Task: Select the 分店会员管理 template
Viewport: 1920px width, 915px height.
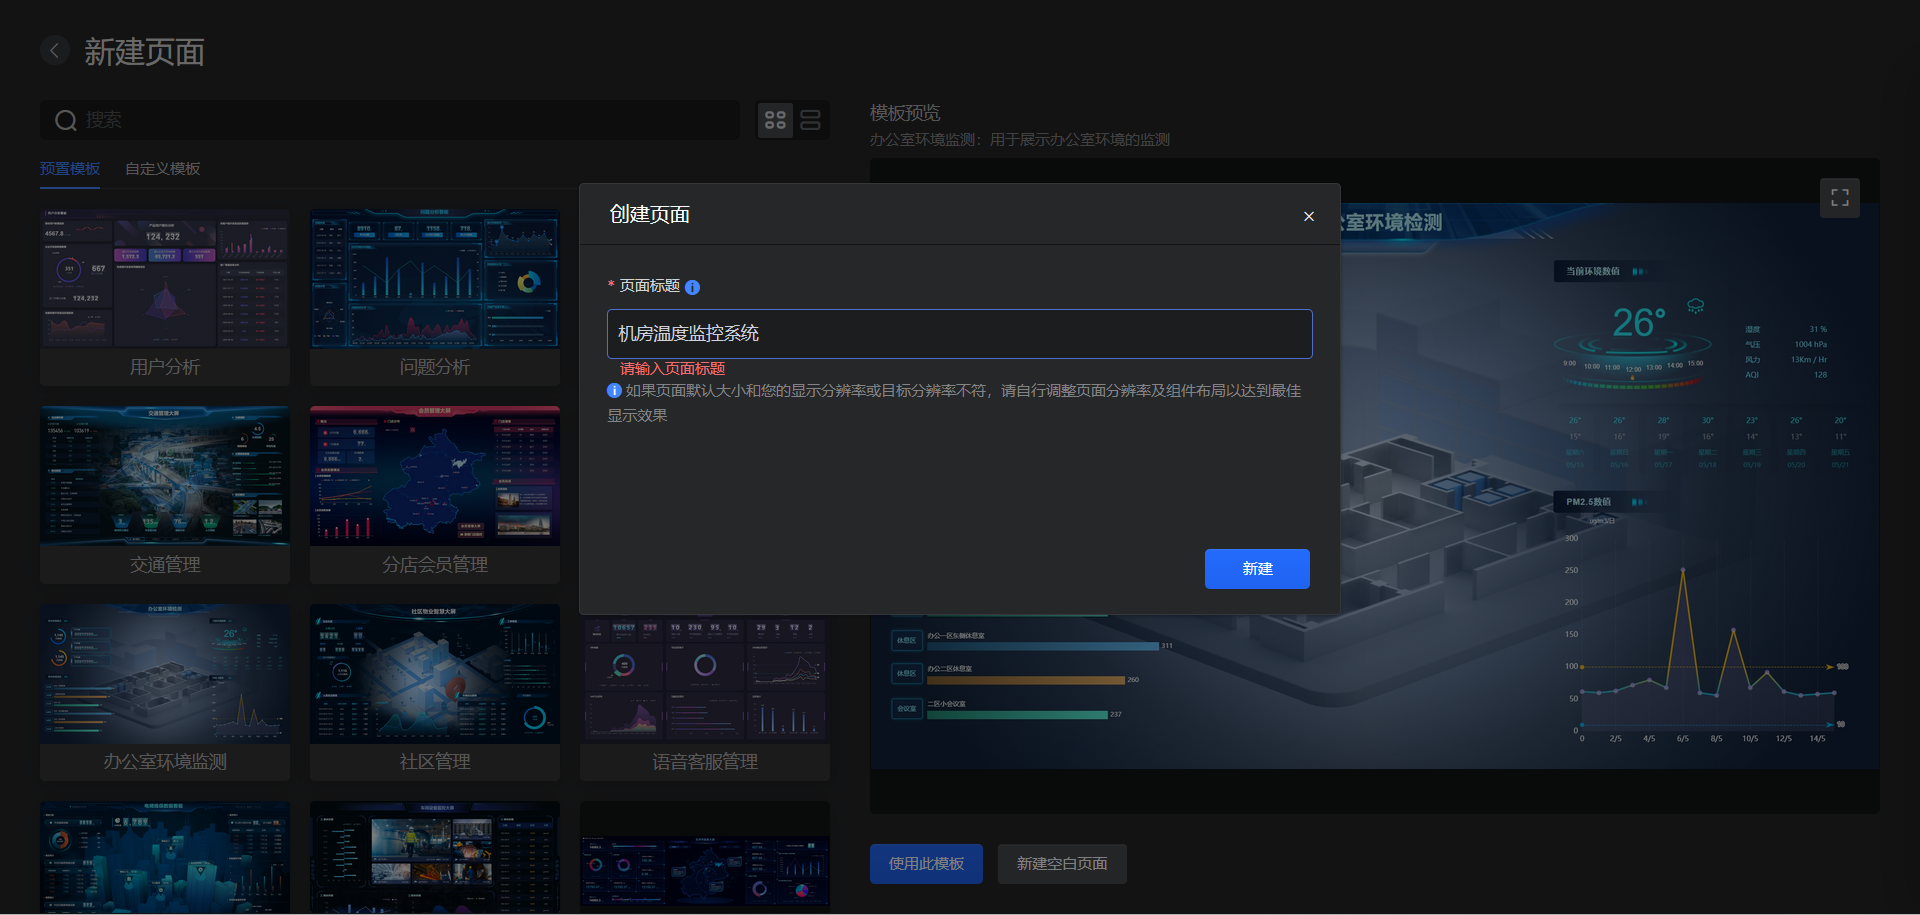Action: pyautogui.click(x=434, y=476)
